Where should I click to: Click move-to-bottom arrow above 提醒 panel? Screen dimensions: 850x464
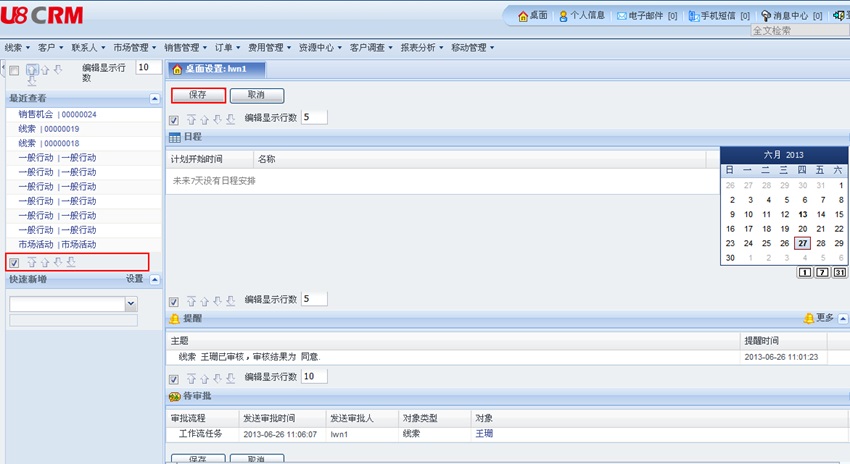click(x=230, y=301)
